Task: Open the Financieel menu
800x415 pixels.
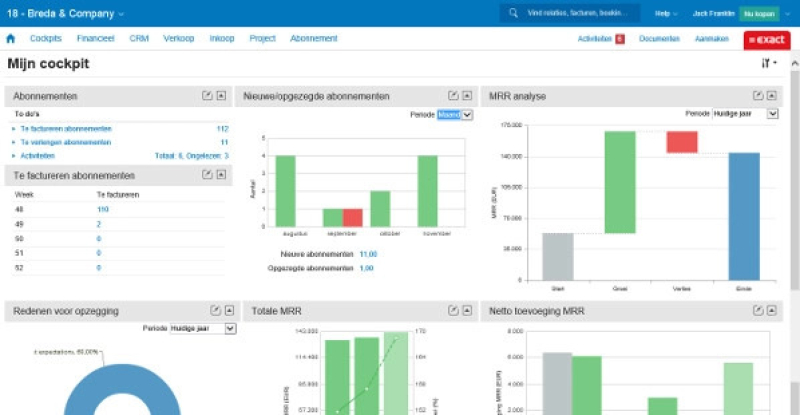Action: pyautogui.click(x=95, y=38)
